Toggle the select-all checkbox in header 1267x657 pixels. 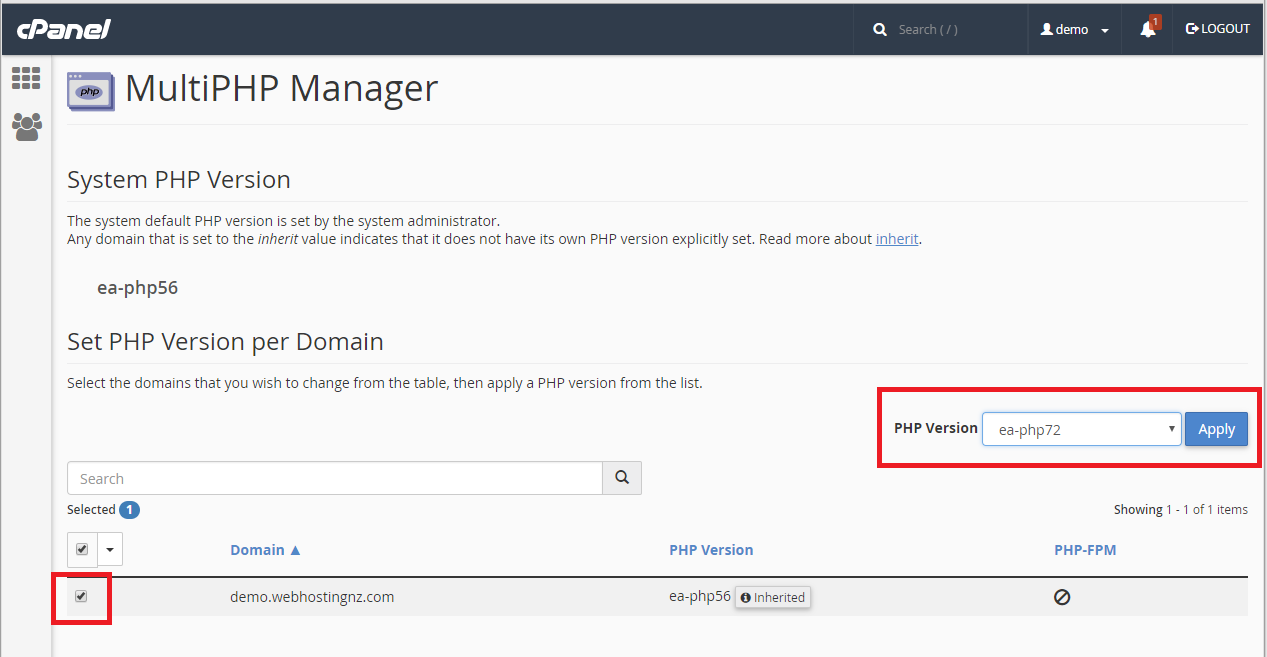pos(82,549)
